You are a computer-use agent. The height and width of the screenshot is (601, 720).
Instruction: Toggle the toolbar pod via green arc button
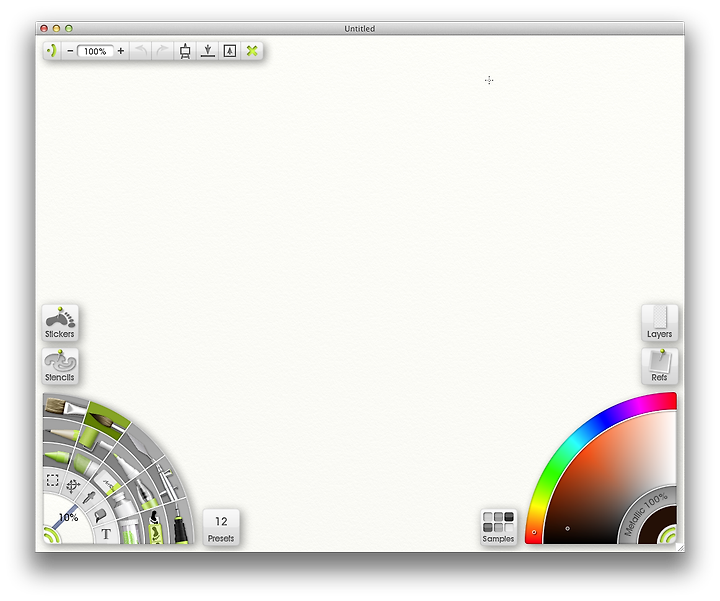52,51
